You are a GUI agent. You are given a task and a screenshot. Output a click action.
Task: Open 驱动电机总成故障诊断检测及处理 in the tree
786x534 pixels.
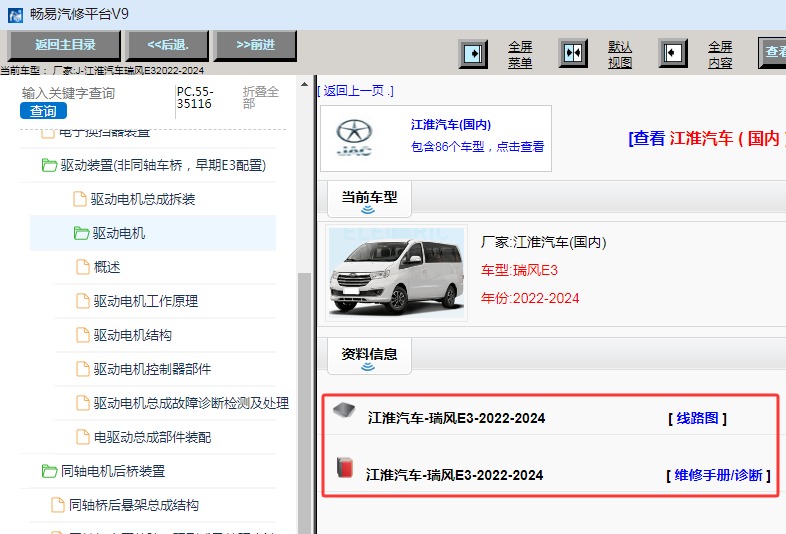[191, 403]
